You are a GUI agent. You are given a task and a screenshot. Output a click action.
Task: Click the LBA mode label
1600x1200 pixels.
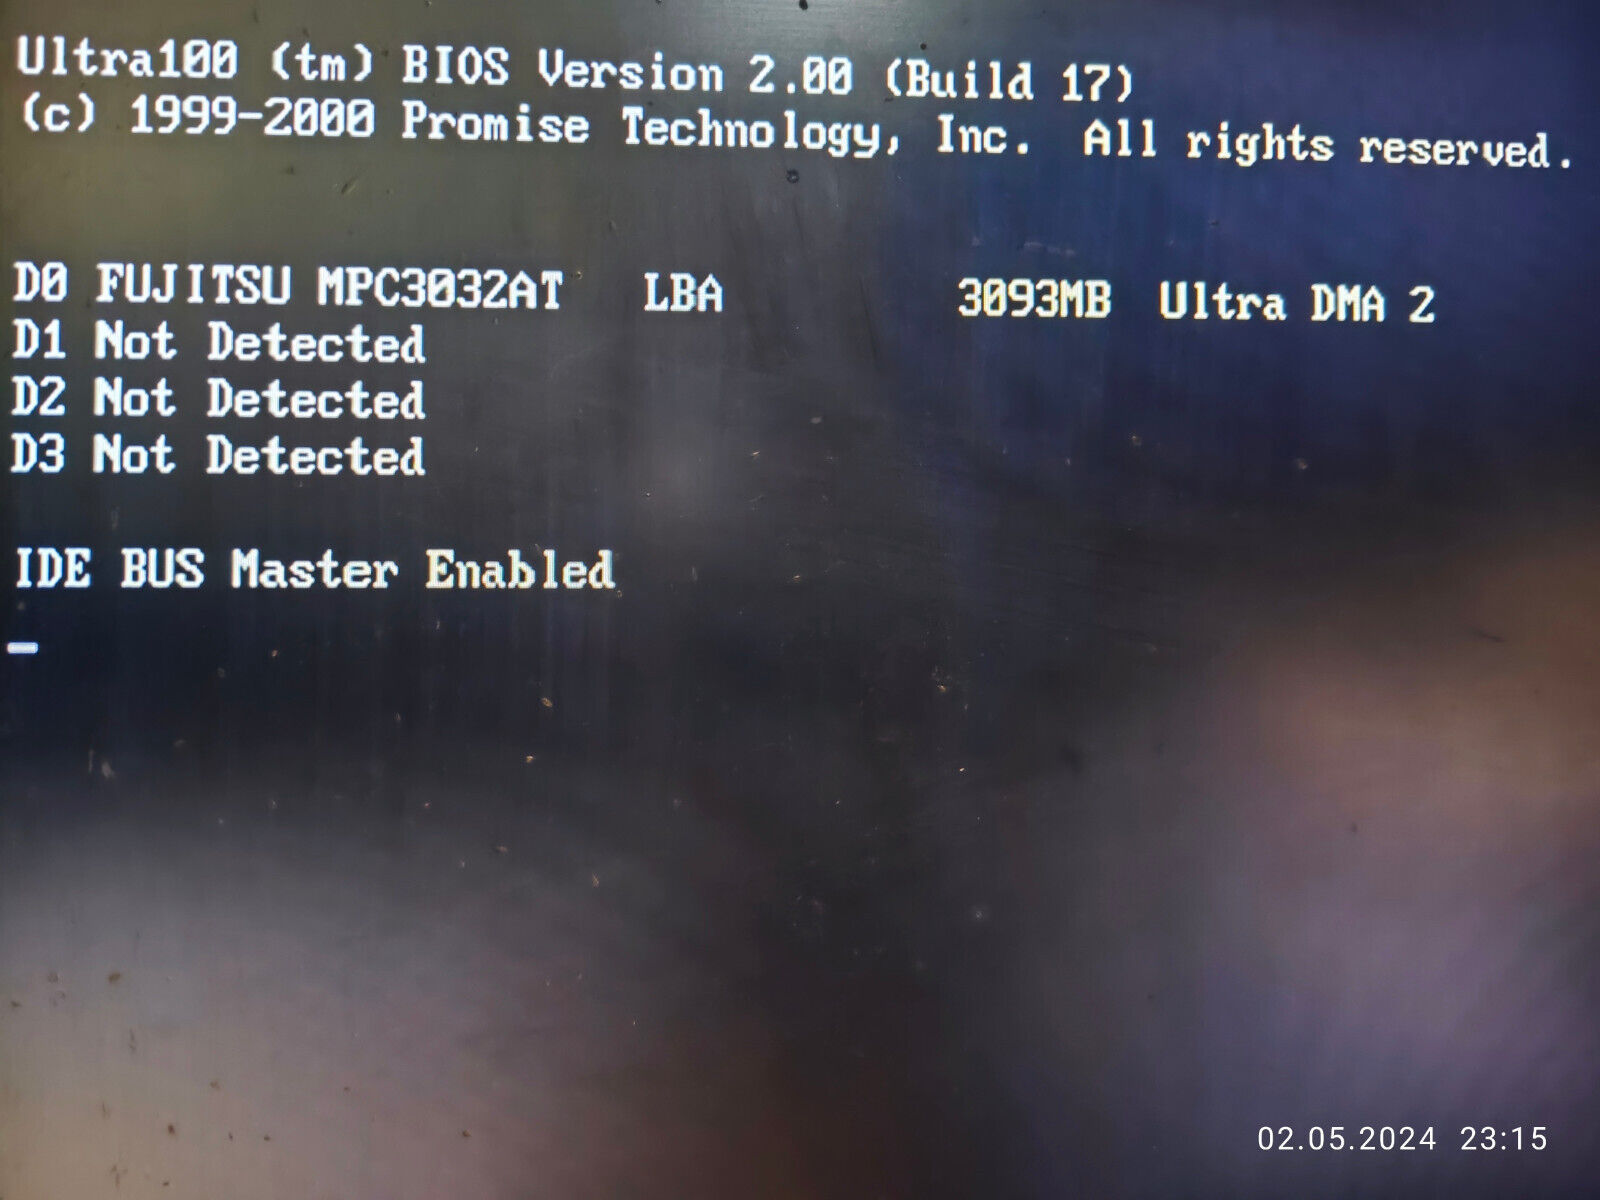click(682, 293)
